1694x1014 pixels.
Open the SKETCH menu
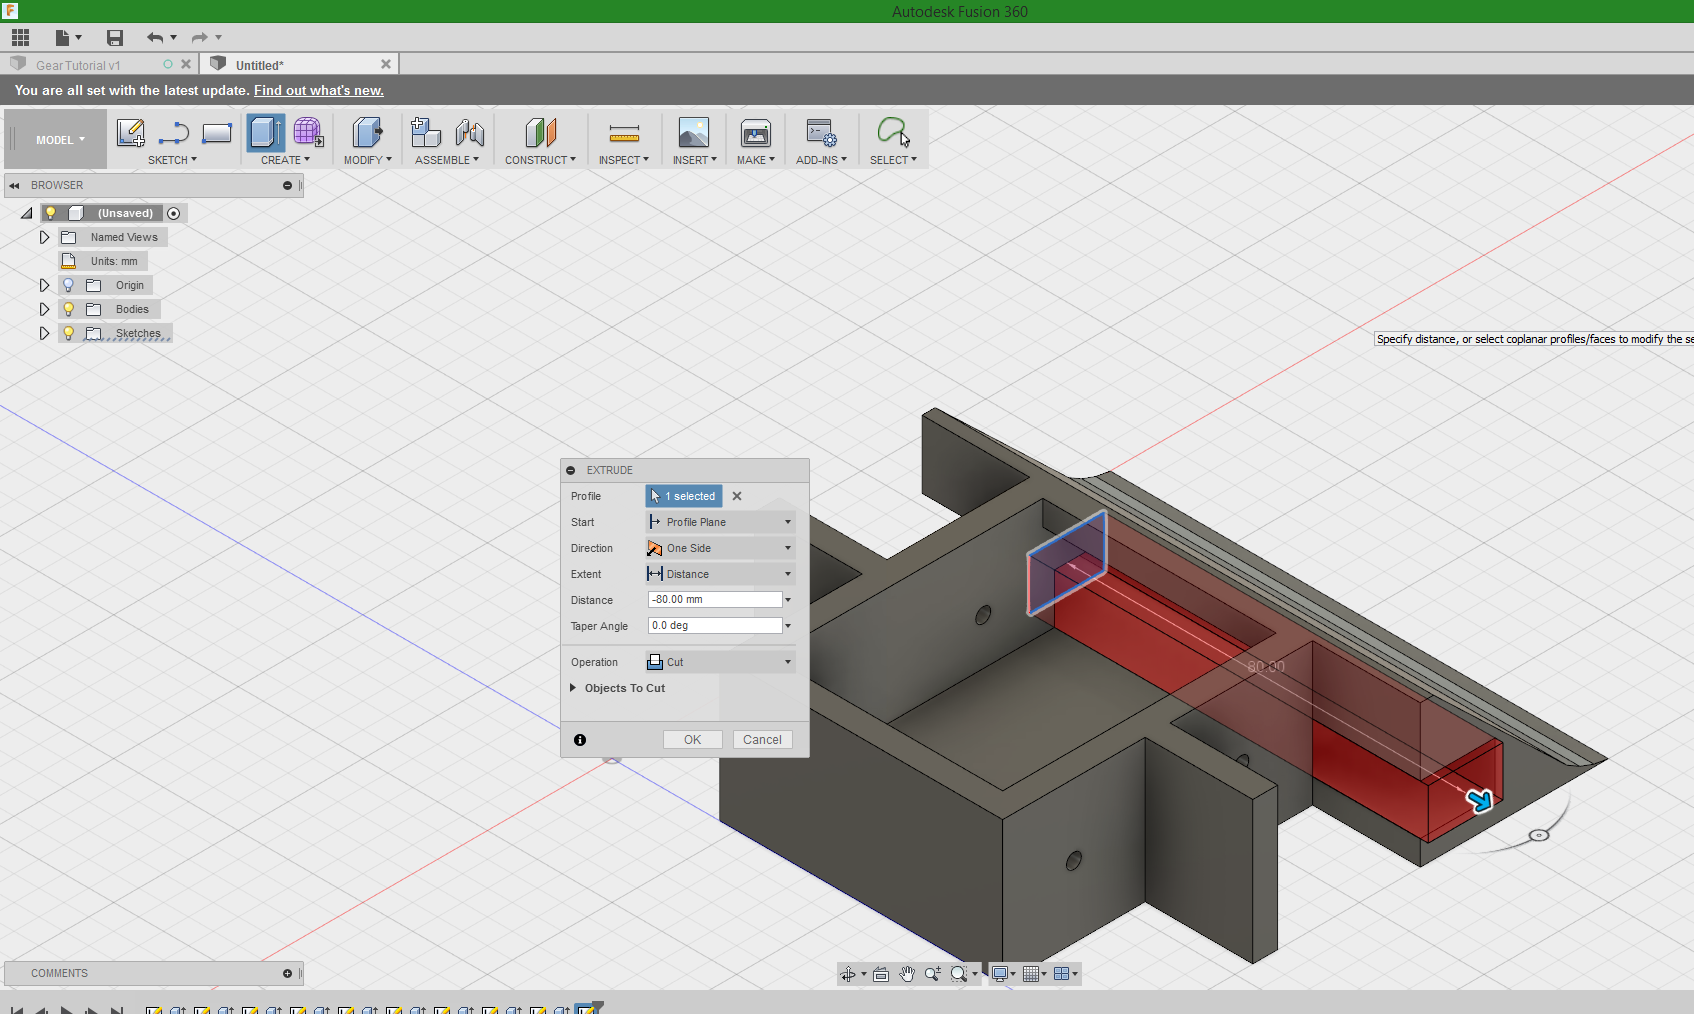coord(172,160)
